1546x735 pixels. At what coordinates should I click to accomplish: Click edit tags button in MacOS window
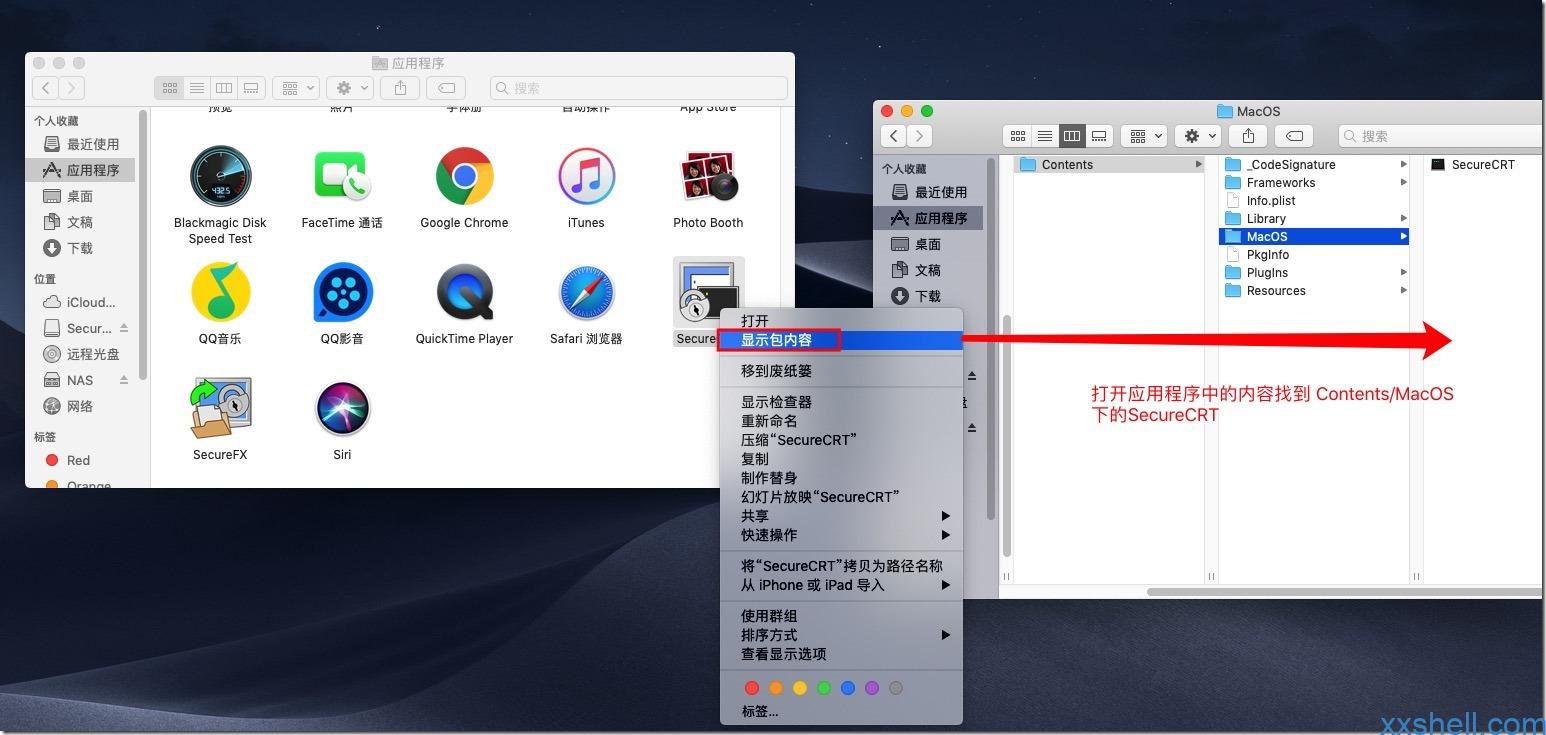coord(1295,136)
